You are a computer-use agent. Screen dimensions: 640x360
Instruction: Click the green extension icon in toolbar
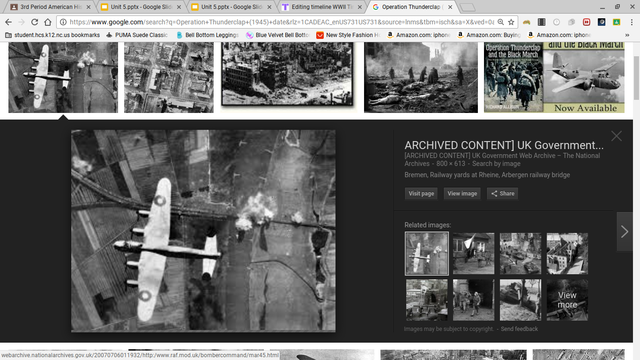click(x=616, y=22)
